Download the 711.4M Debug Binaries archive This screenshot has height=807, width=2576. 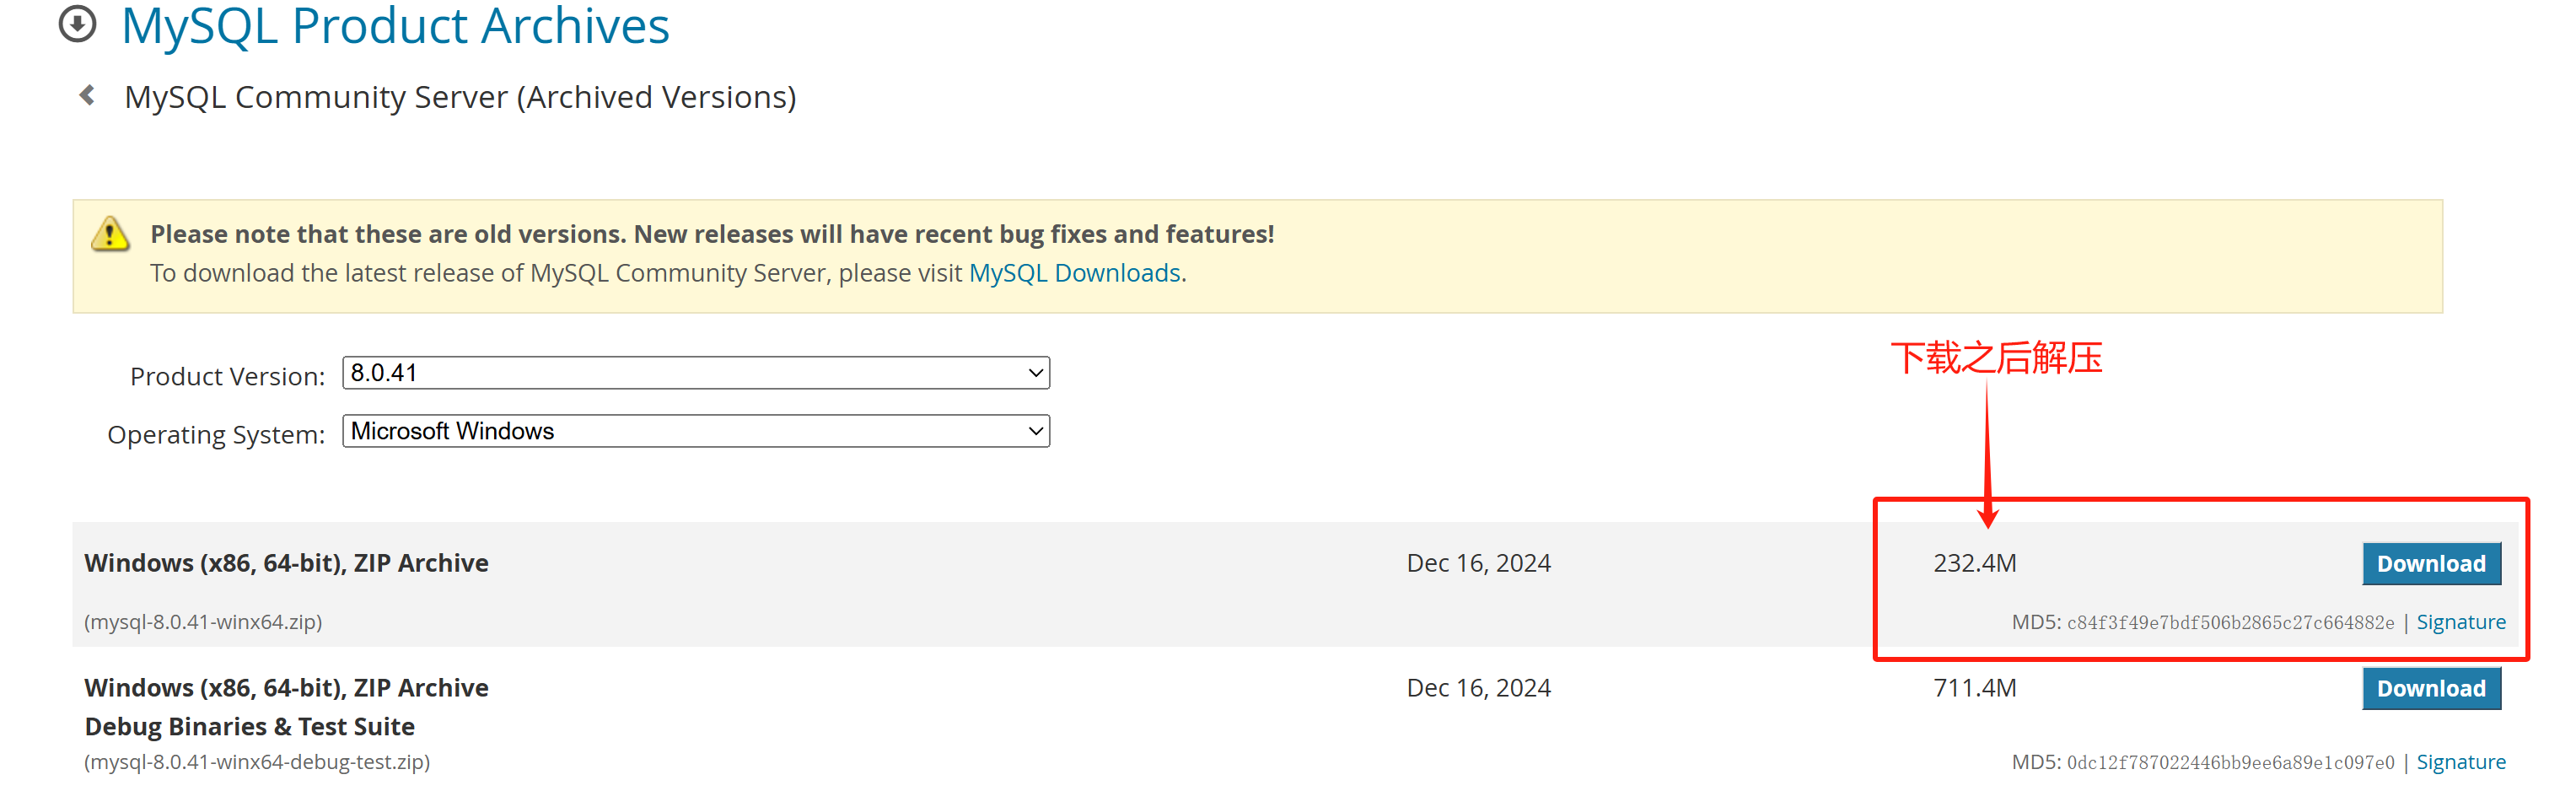click(2430, 689)
